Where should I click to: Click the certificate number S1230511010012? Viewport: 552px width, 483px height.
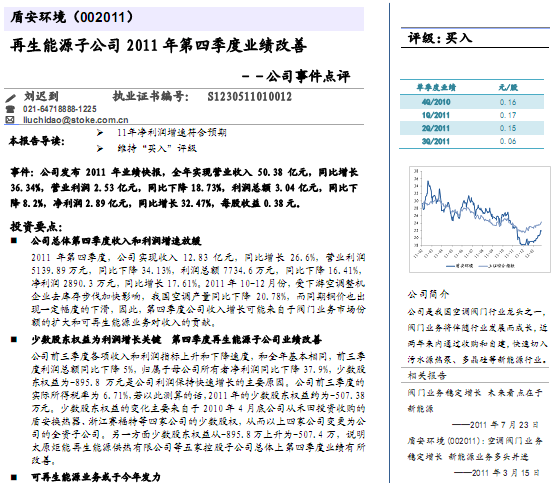click(250, 96)
